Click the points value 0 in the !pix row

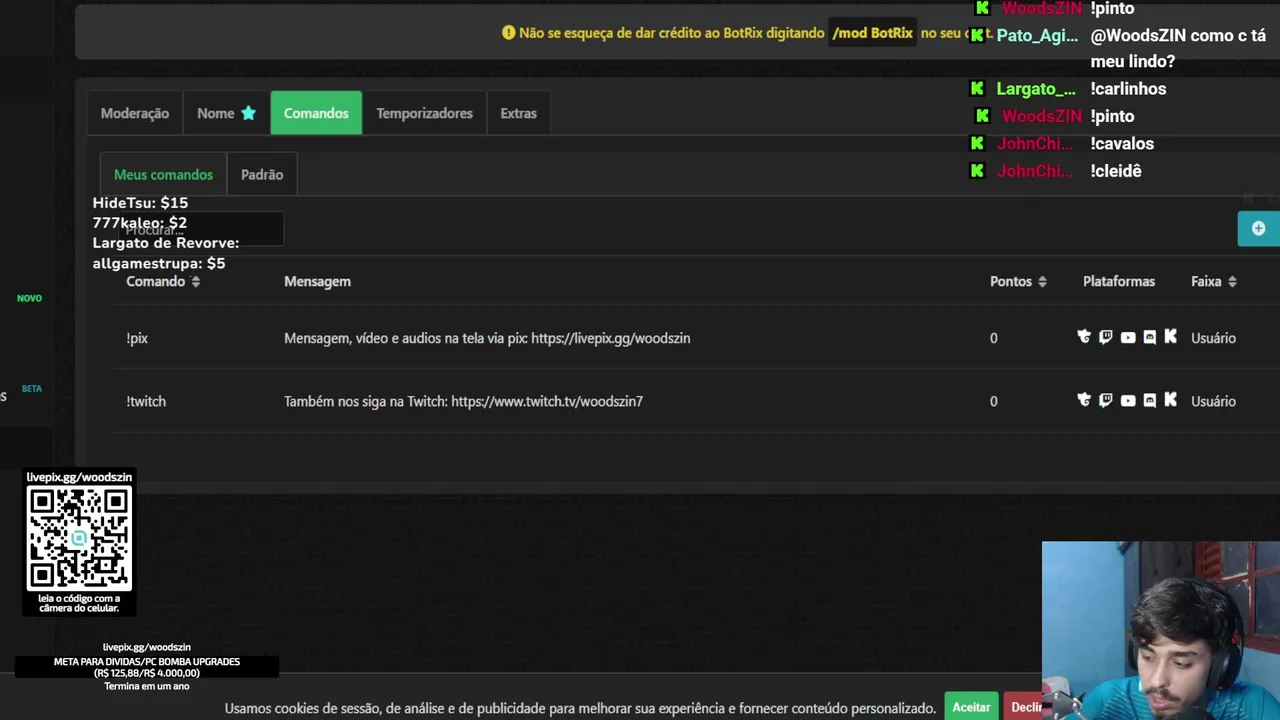pyautogui.click(x=993, y=338)
